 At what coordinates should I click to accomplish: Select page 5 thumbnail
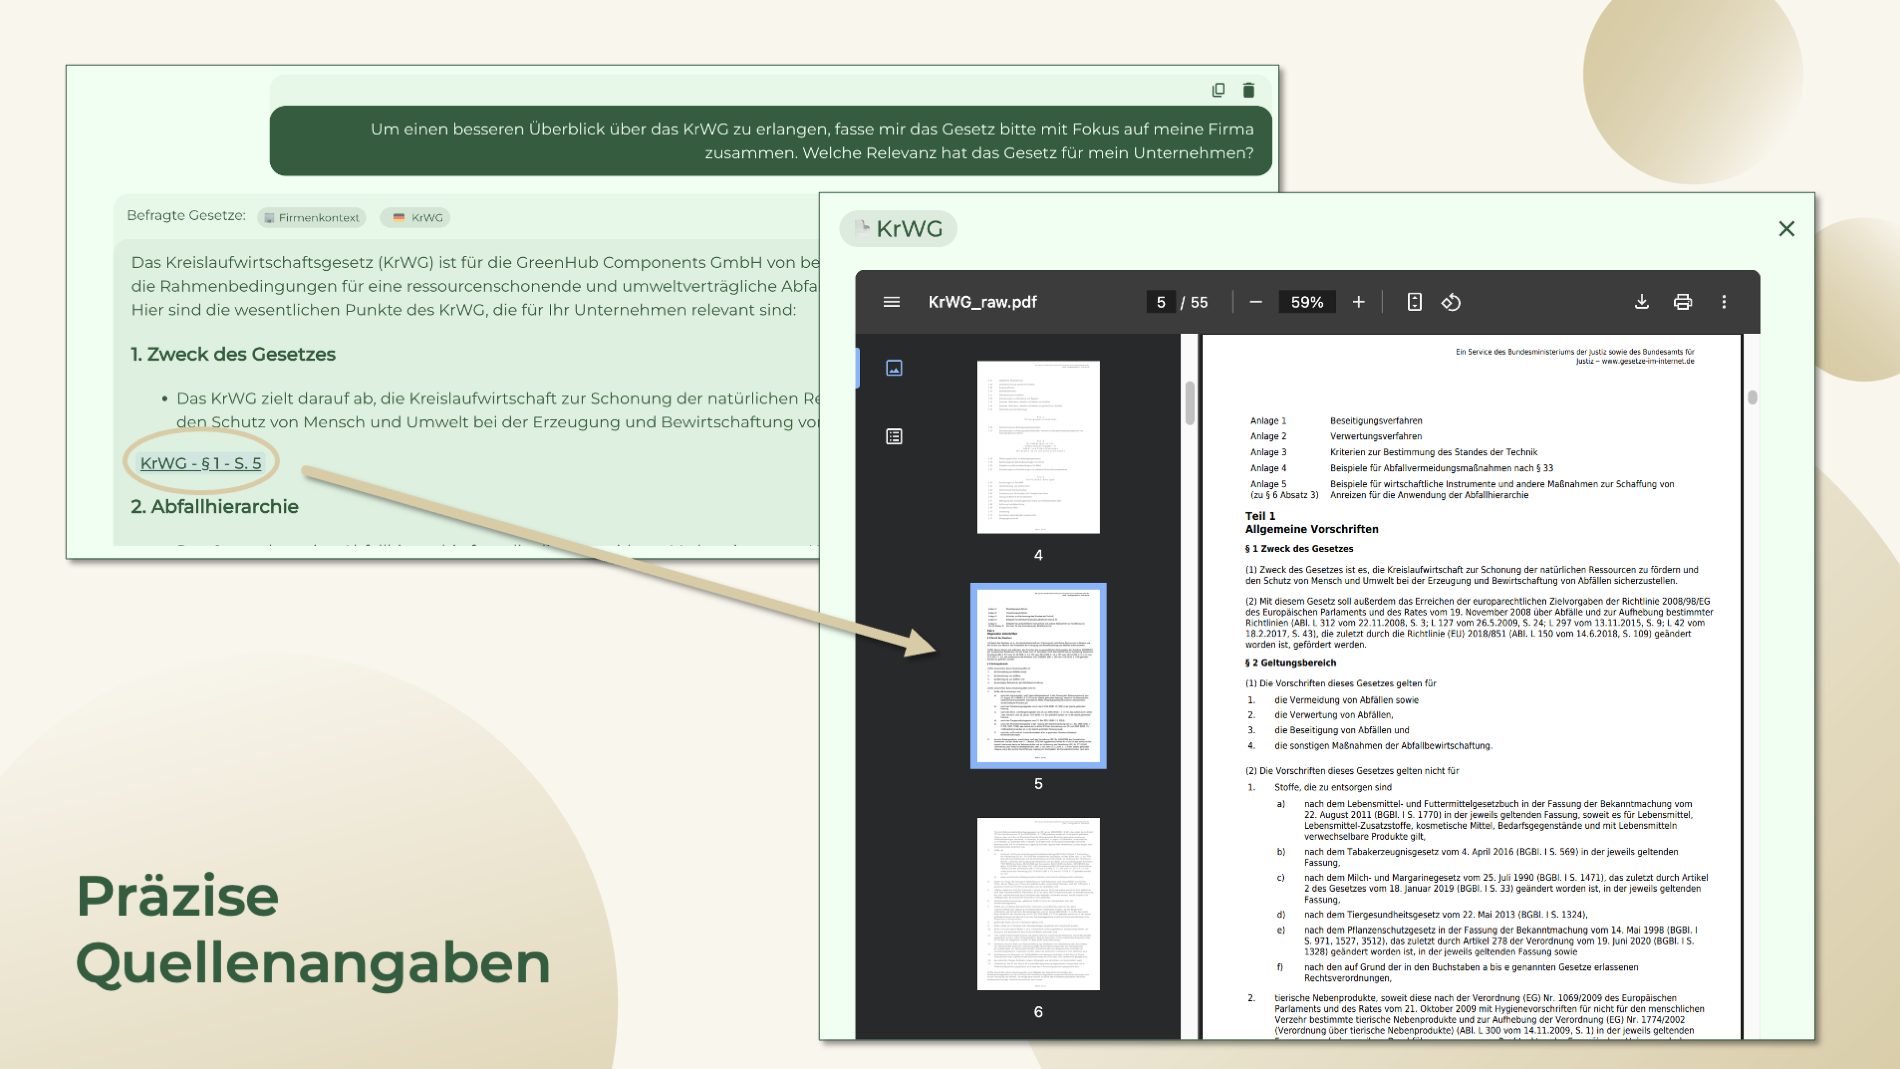coord(1038,676)
